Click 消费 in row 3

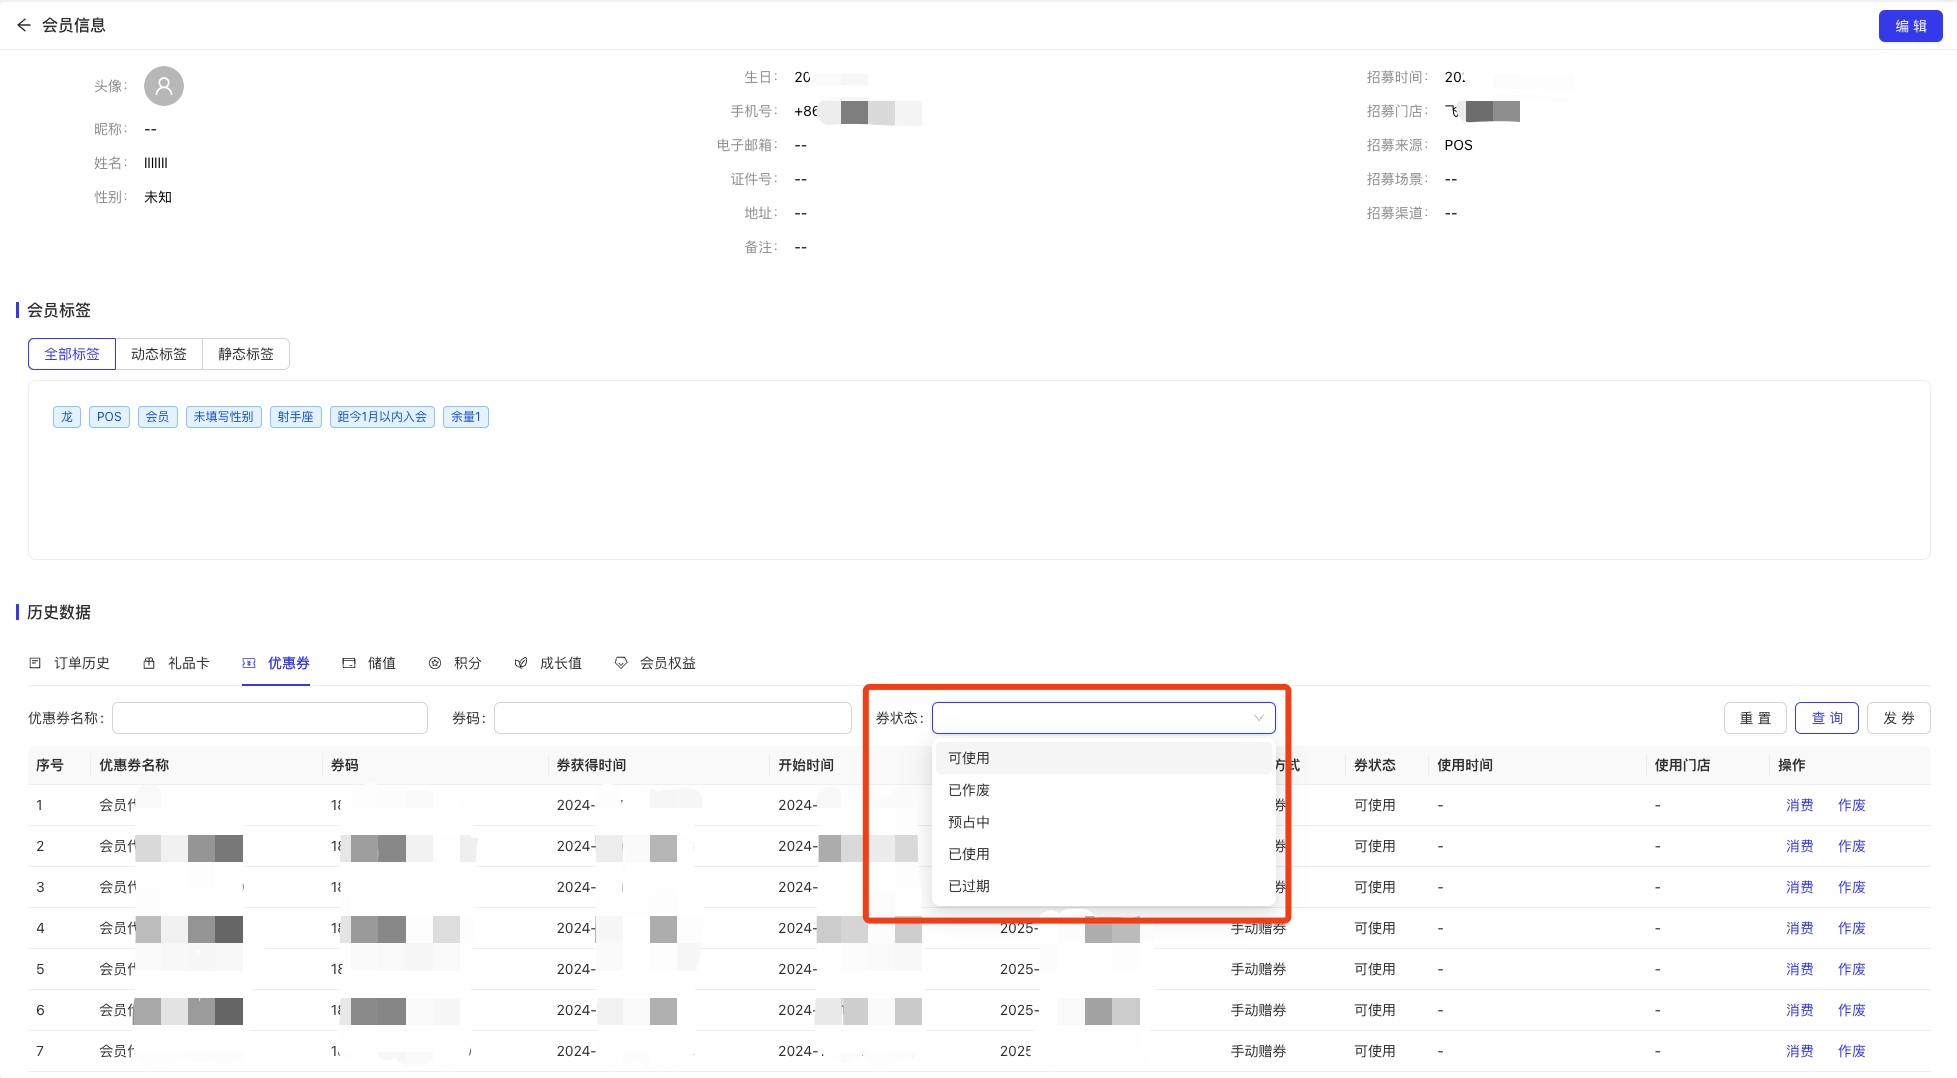pyautogui.click(x=1799, y=887)
